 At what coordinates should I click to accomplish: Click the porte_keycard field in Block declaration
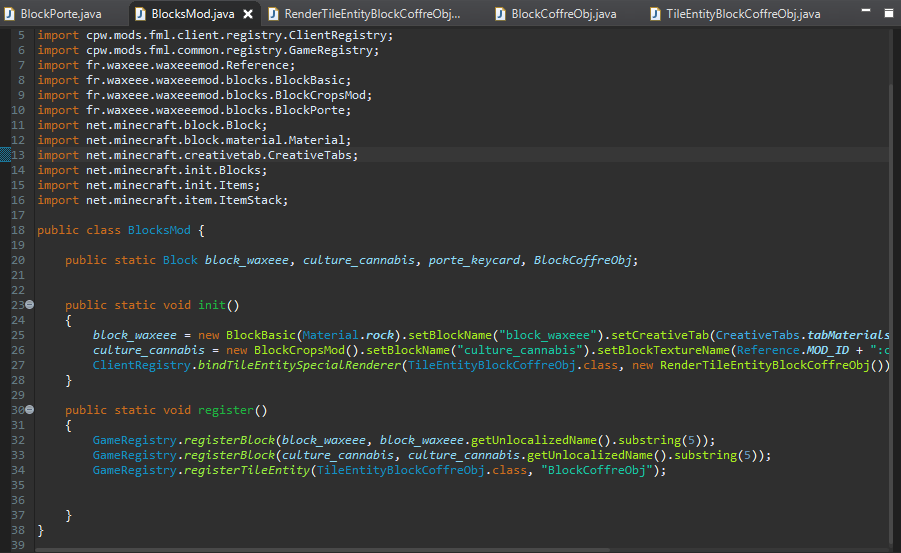[x=474, y=260]
